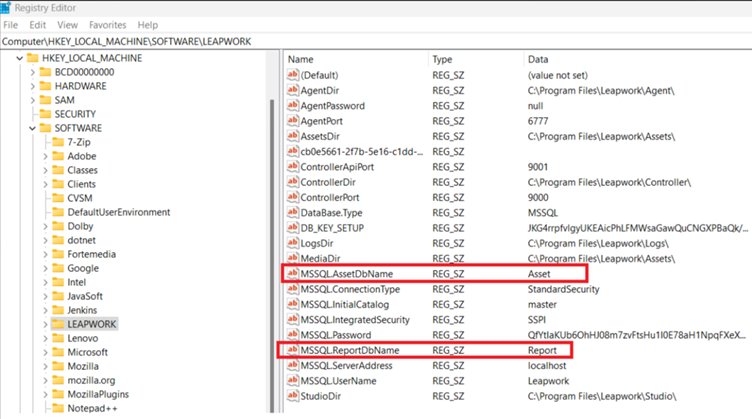Click the folder icon of the Notepad++ key
This screenshot has width=752, height=419.
58,408
